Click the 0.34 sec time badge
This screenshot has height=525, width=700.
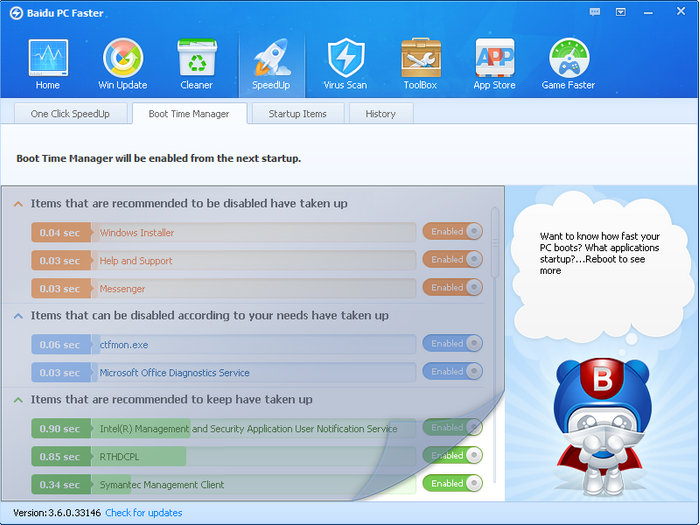click(61, 485)
